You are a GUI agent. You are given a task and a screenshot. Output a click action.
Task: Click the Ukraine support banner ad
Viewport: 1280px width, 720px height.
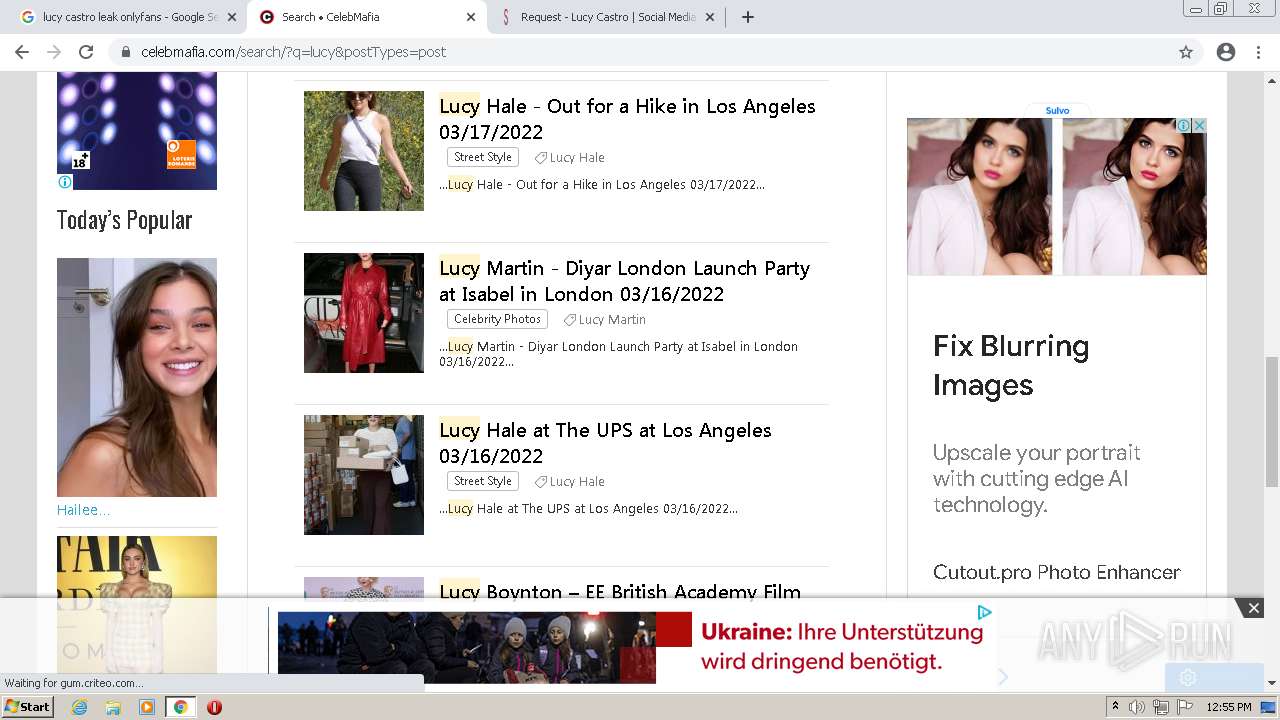pyautogui.click(x=637, y=647)
